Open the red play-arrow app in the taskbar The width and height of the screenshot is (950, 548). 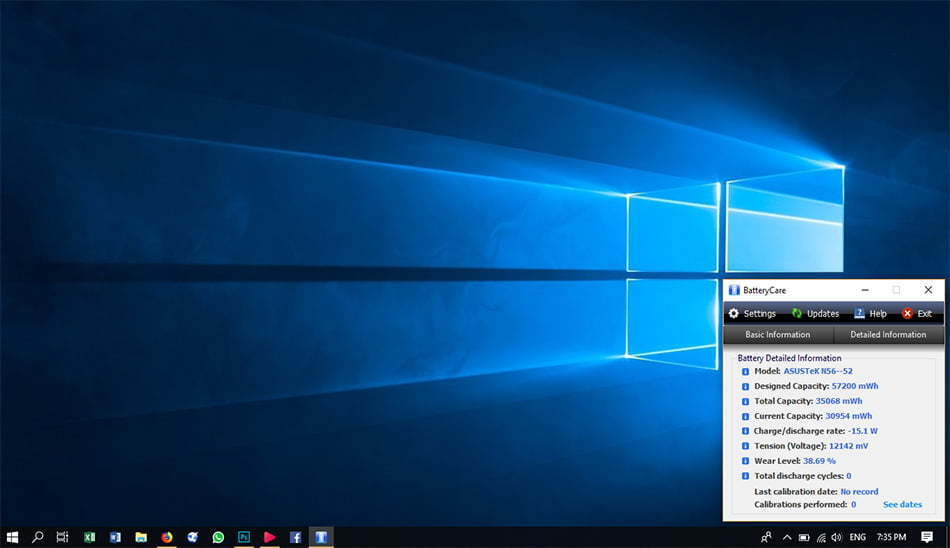coord(270,537)
